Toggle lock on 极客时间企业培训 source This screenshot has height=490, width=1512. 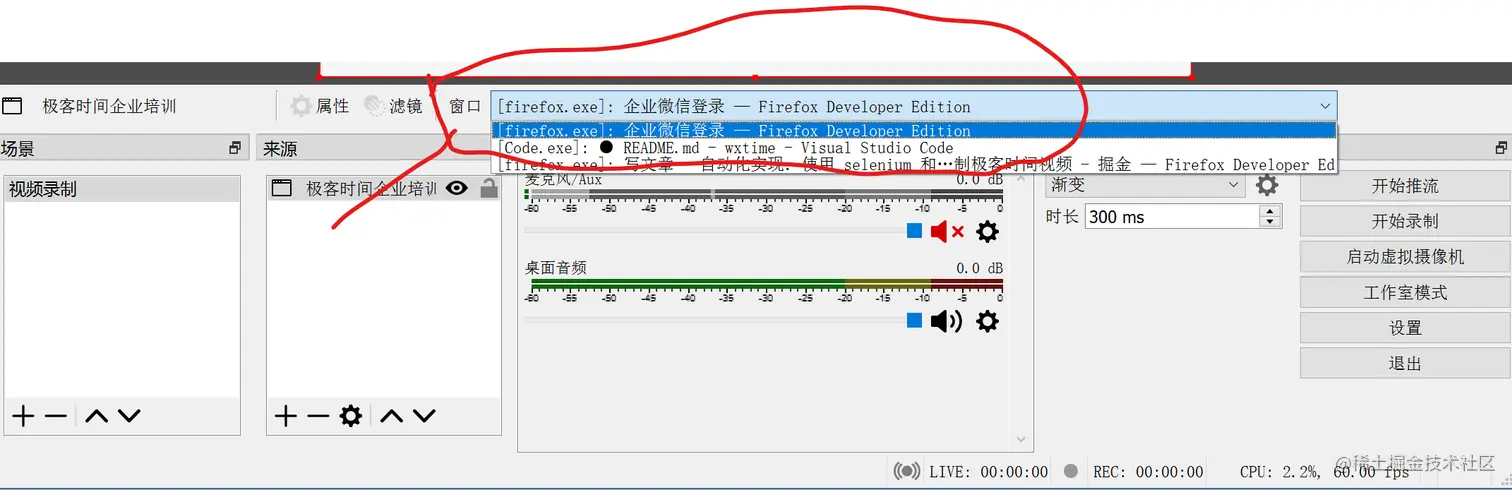click(x=489, y=188)
